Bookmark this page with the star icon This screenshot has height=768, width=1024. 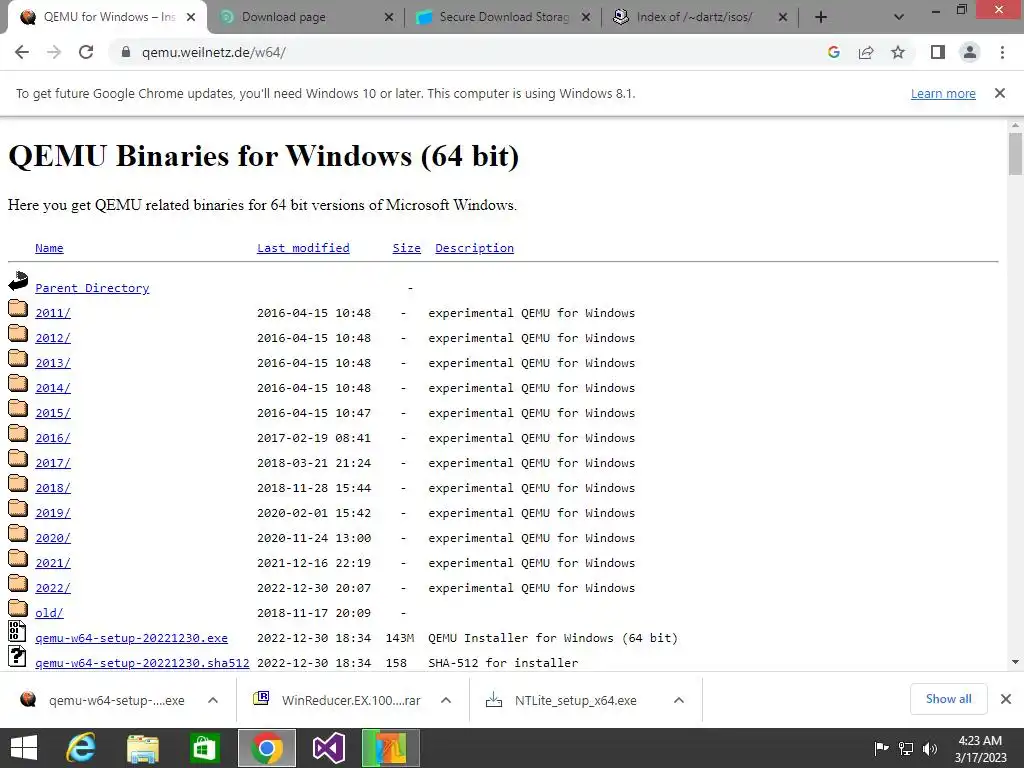click(898, 52)
